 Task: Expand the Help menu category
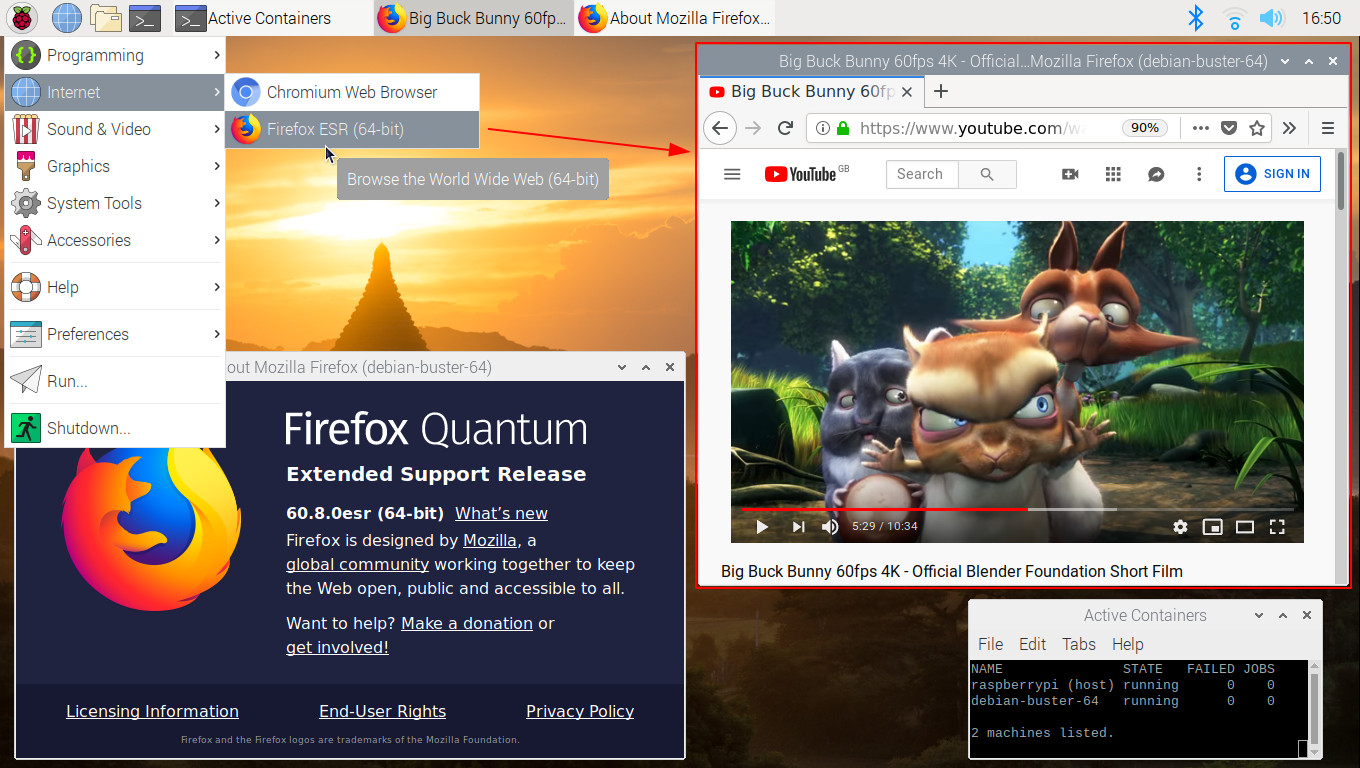[115, 287]
